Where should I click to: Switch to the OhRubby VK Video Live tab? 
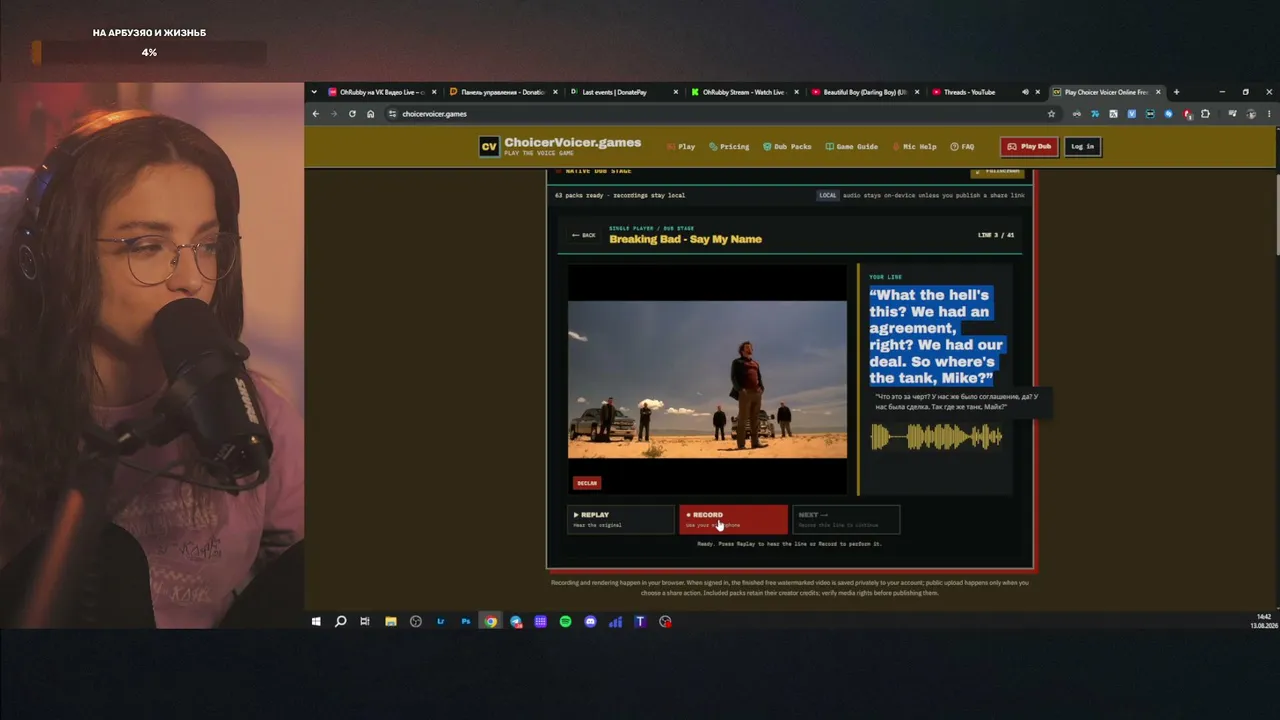tap(382, 92)
